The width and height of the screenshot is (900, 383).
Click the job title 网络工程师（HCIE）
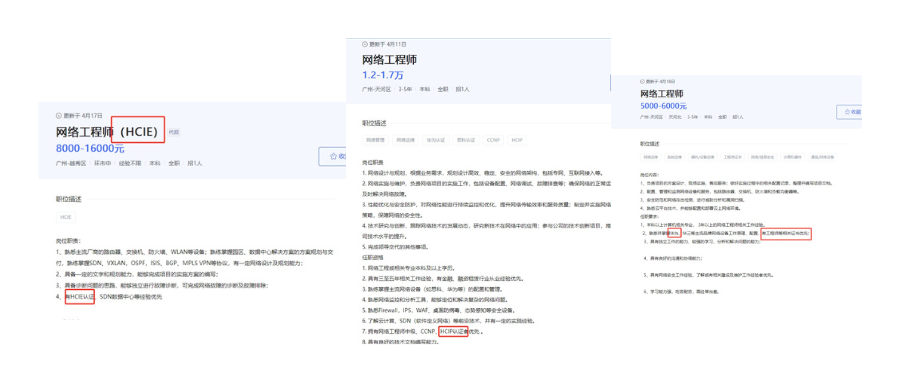coord(107,132)
